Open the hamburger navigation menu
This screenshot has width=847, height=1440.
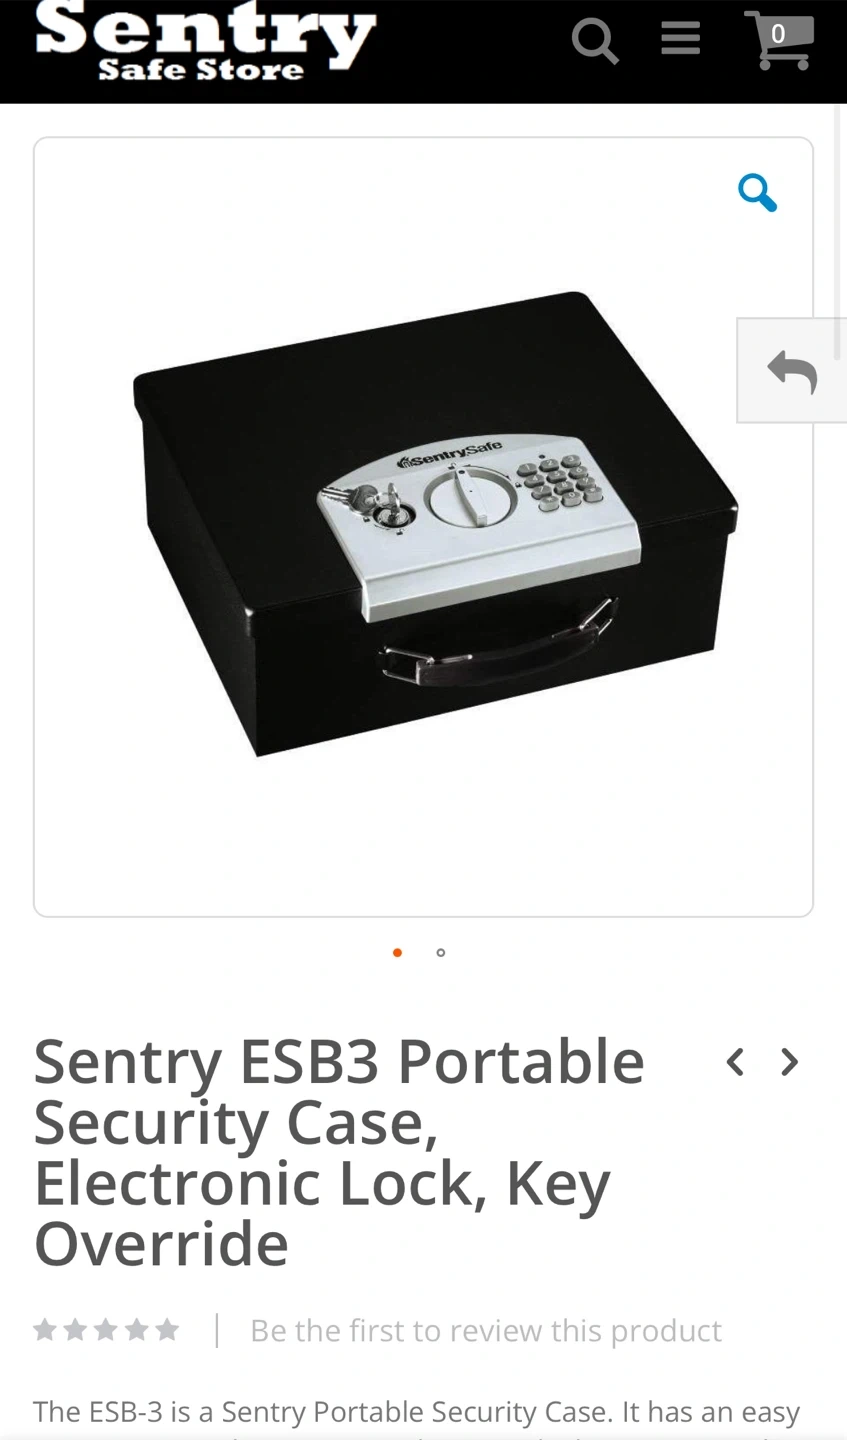tap(680, 39)
